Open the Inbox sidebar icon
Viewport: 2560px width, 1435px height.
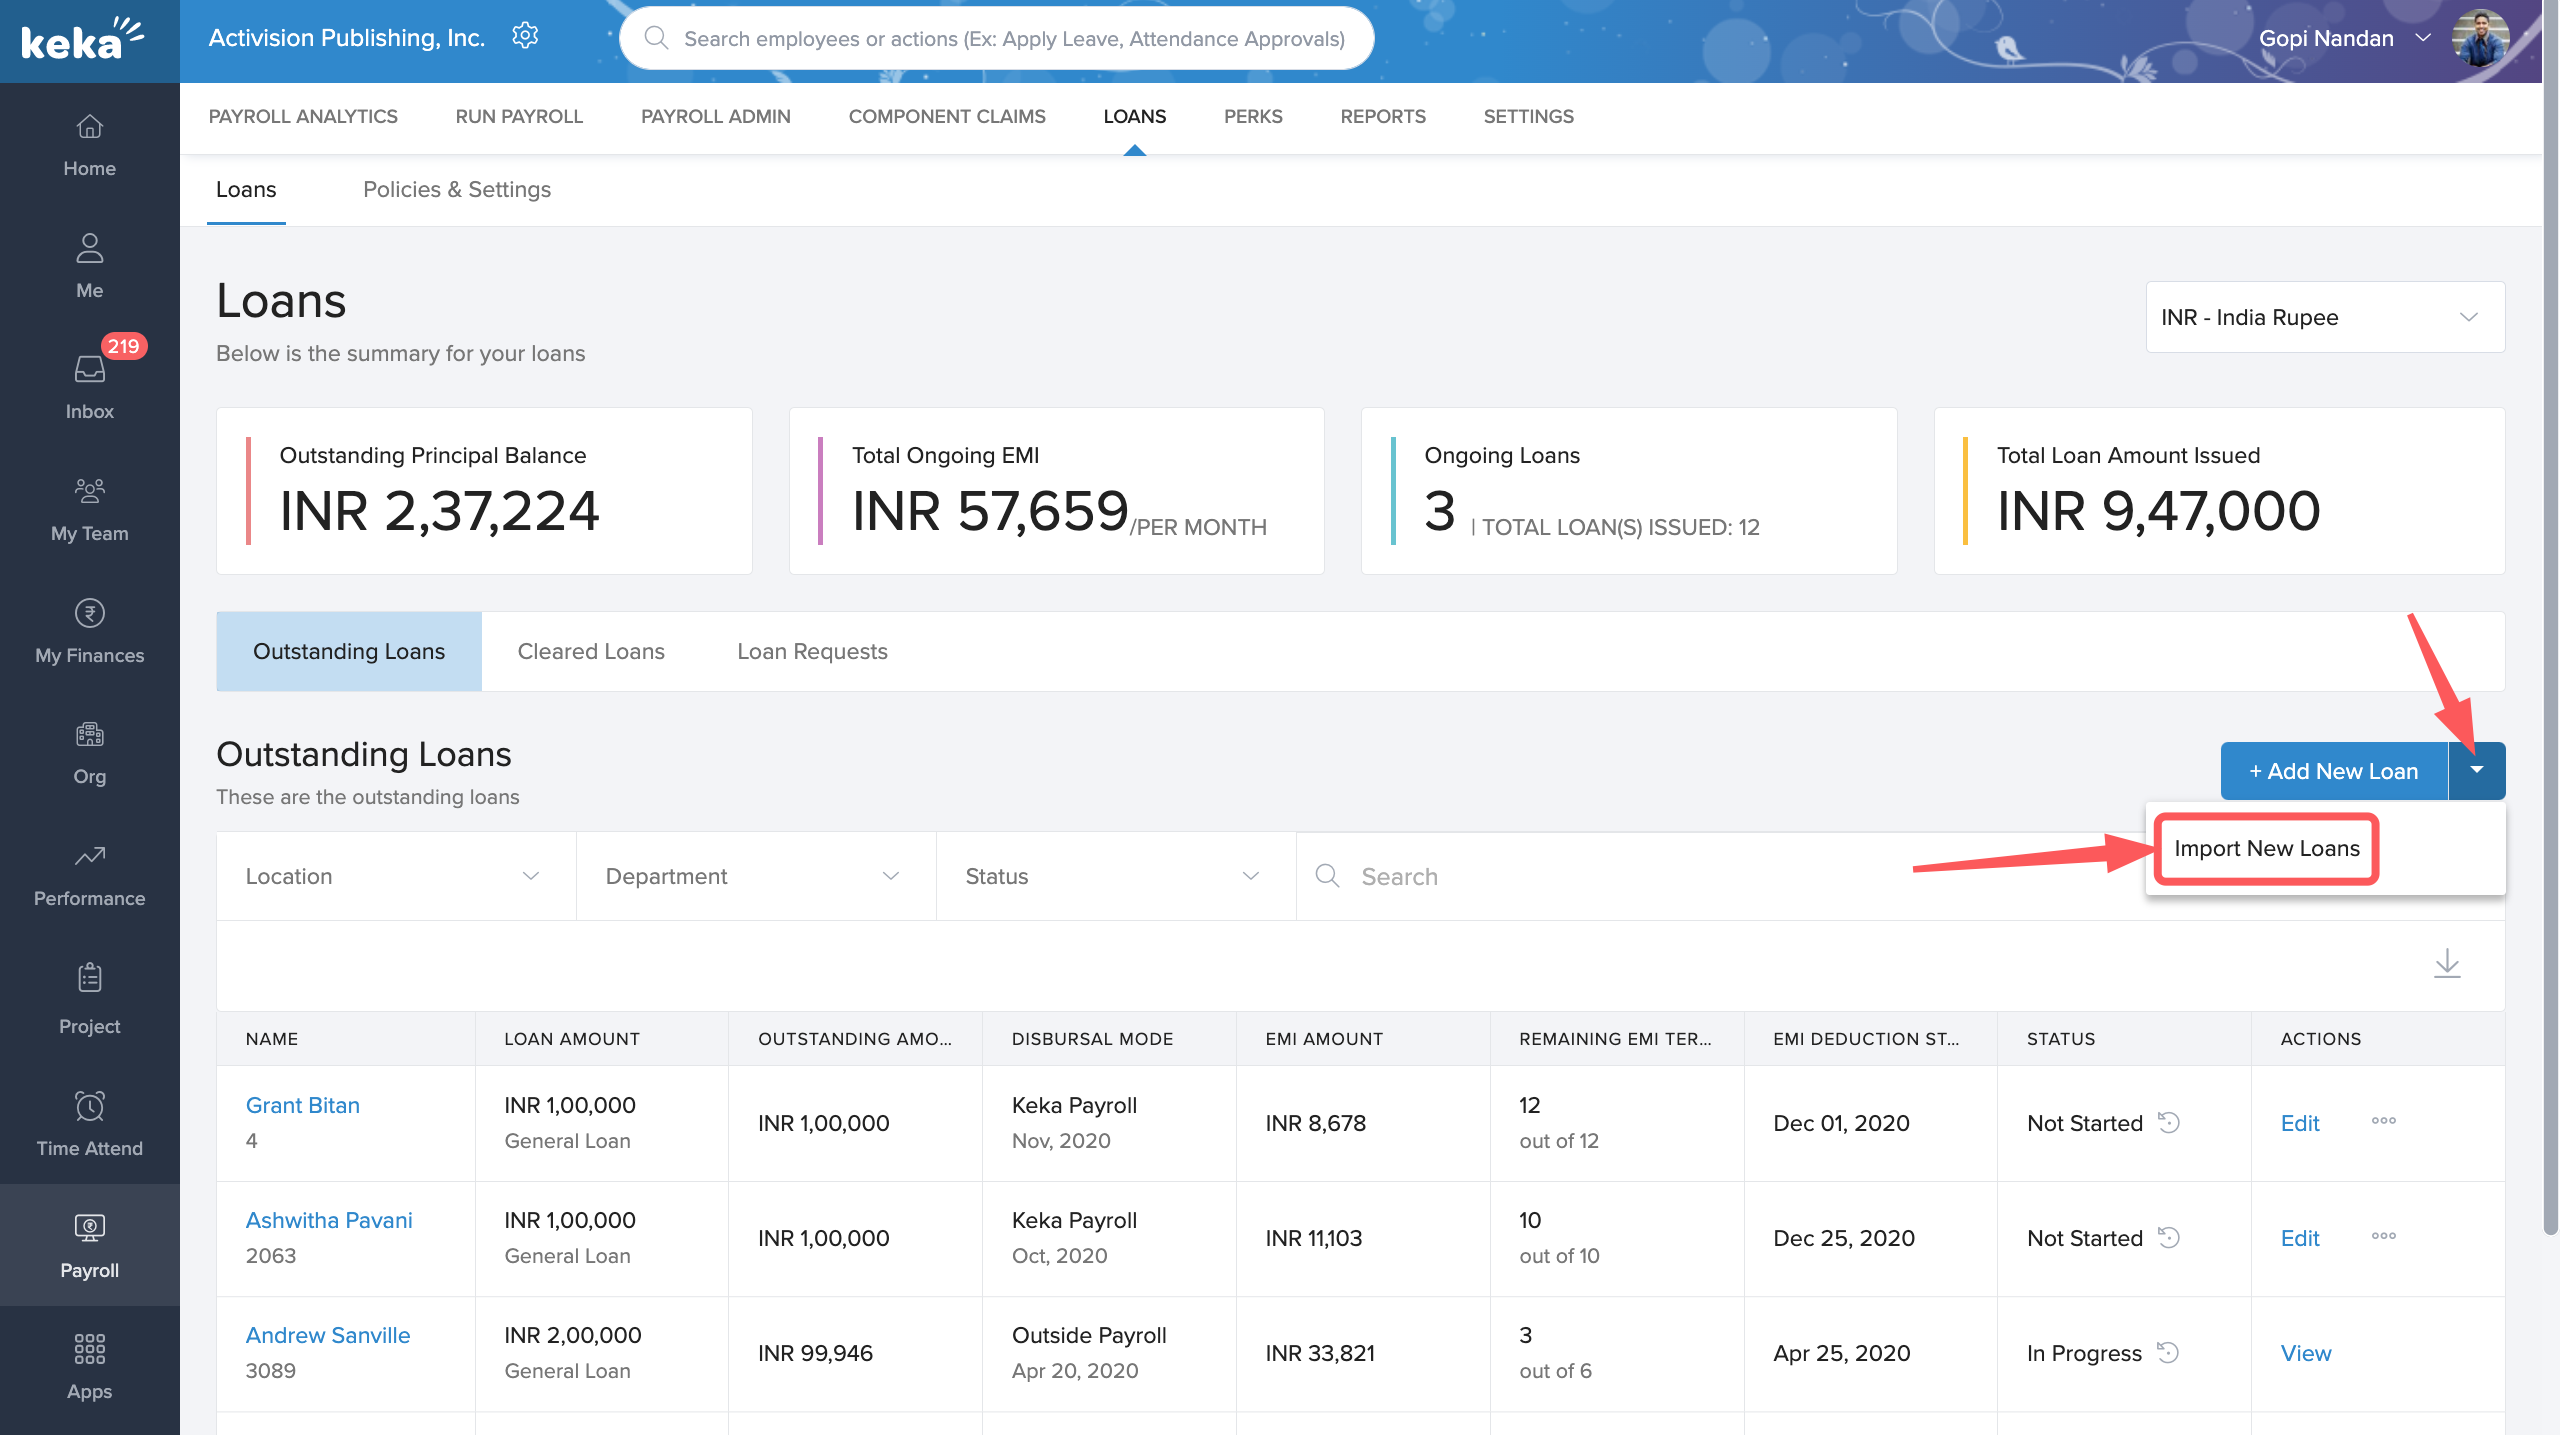(x=89, y=370)
